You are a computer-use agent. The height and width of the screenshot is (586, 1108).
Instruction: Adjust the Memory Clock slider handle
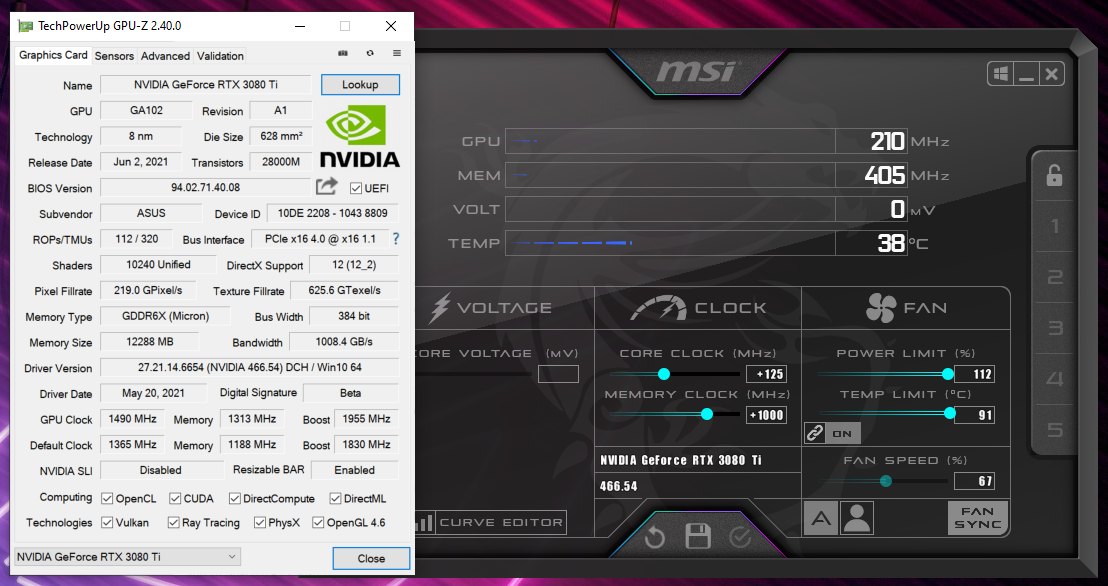click(707, 414)
